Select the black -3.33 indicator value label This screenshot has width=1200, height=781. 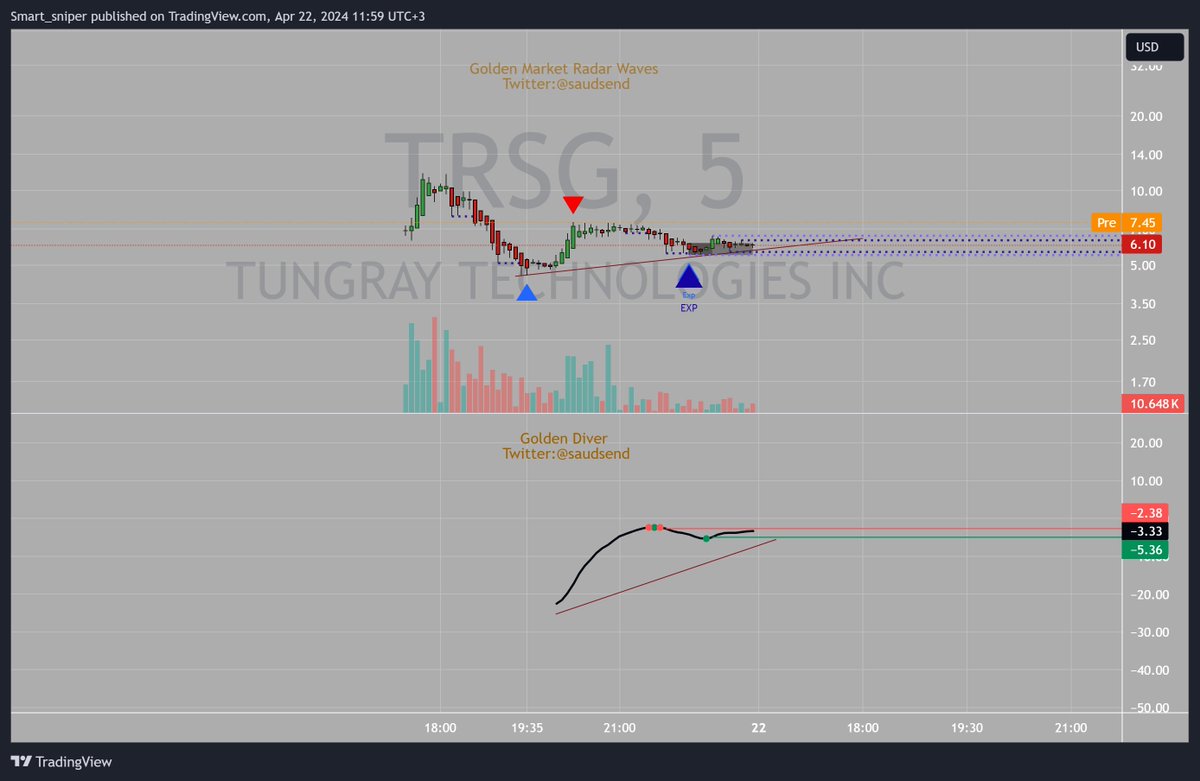tap(1143, 531)
